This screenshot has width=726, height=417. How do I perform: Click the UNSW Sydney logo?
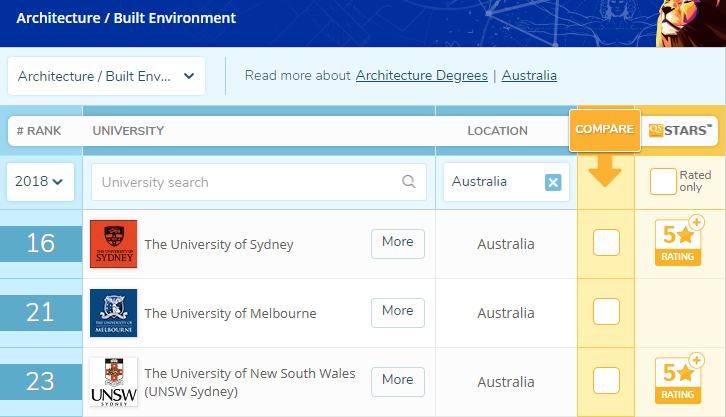point(113,381)
